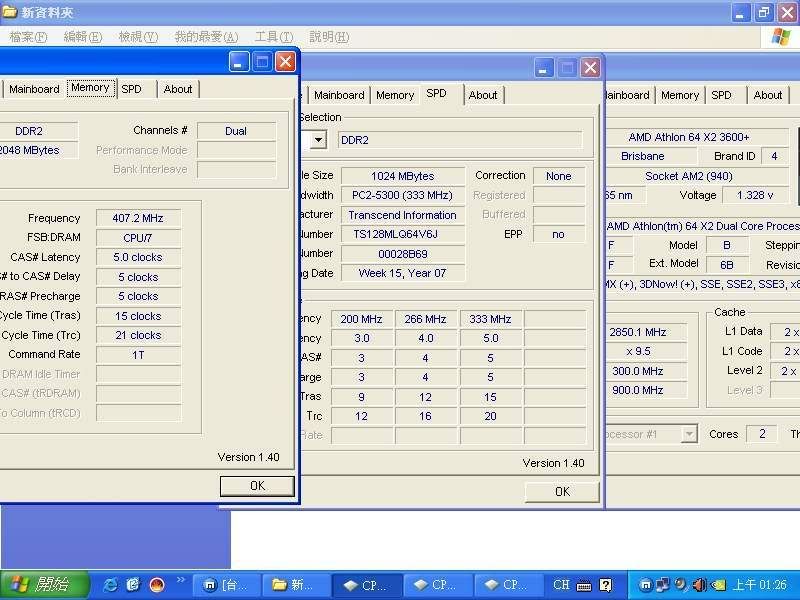Select the active Memory tab showing timings
The width and height of the screenshot is (800, 600).
pos(90,88)
